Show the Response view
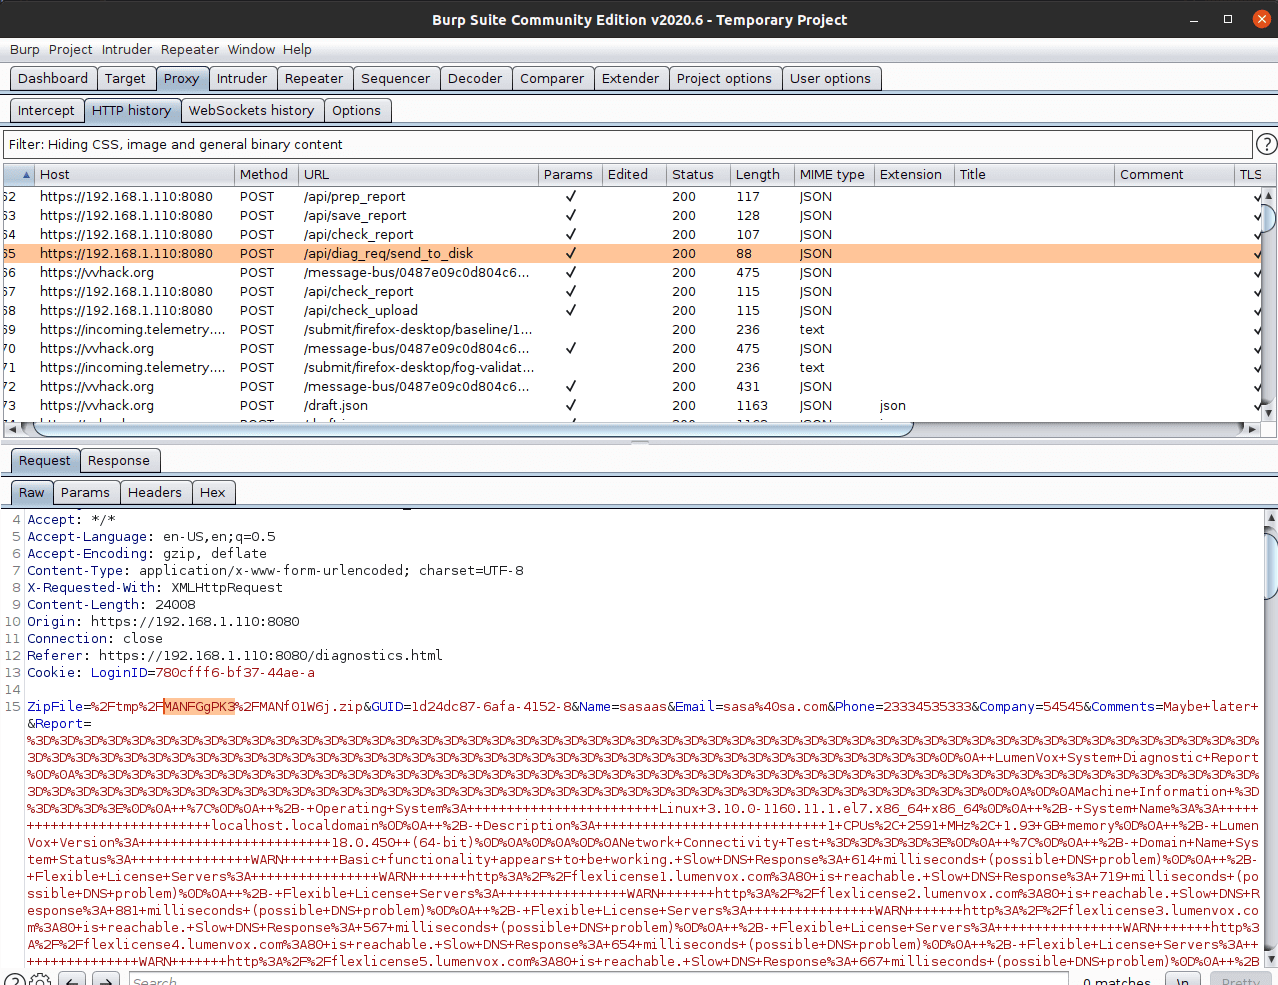Screen dimensions: 1278x985 (118, 461)
